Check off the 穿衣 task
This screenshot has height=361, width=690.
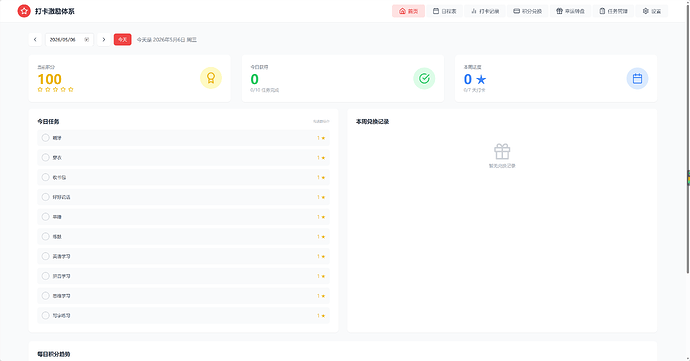click(45, 158)
